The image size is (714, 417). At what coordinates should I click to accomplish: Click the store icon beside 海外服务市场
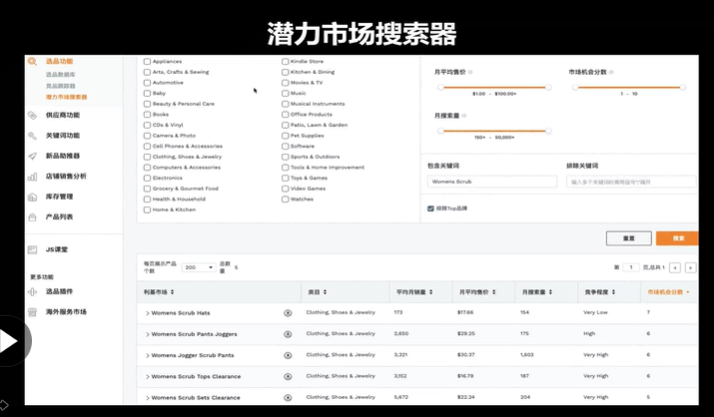tap(32, 312)
